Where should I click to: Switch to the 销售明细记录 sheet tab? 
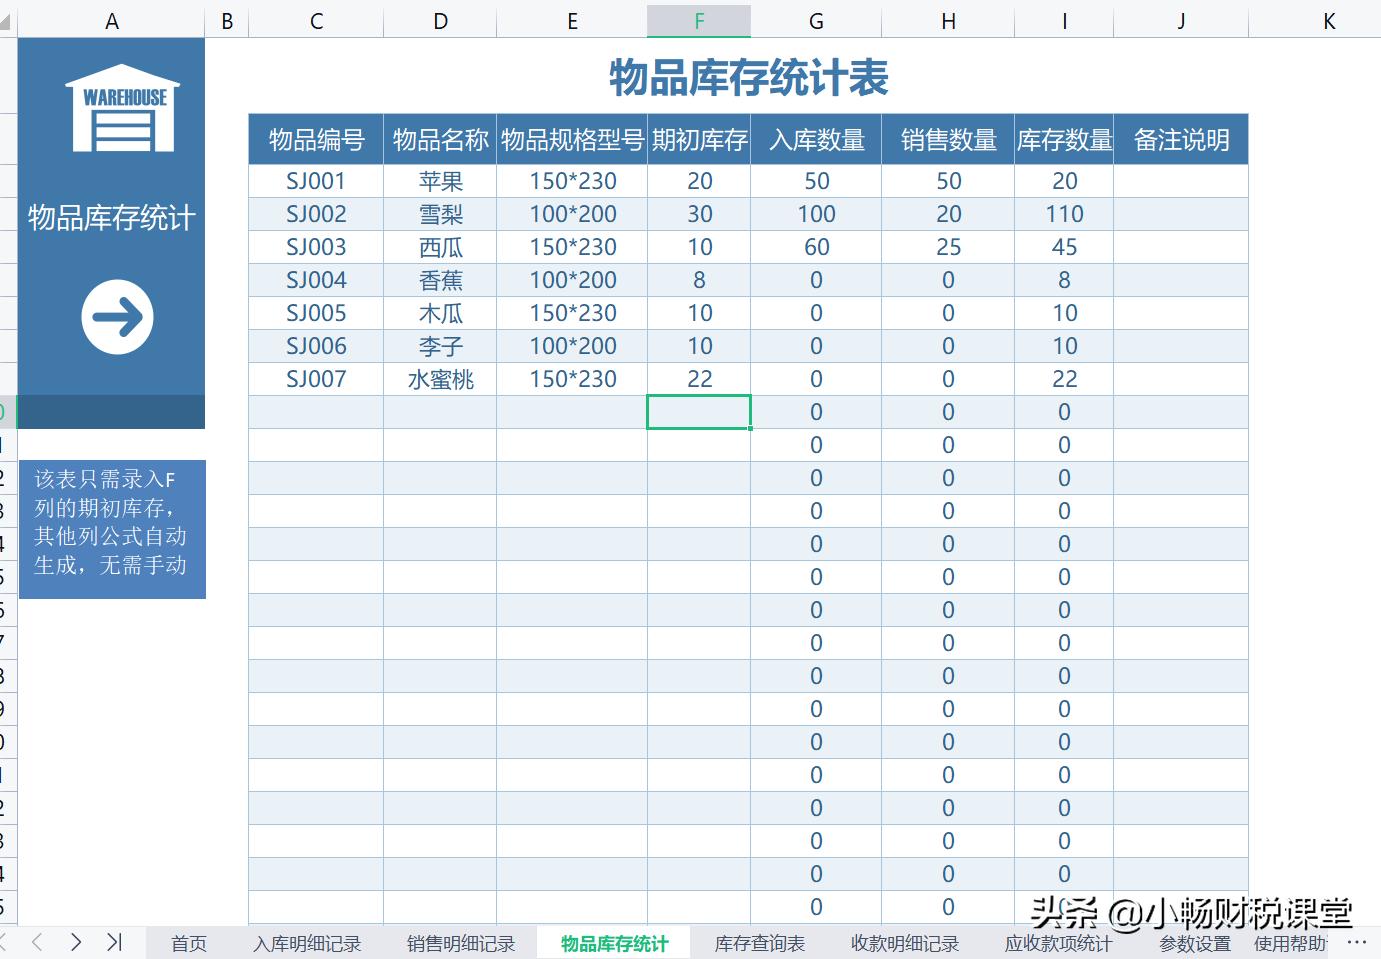[x=459, y=941]
